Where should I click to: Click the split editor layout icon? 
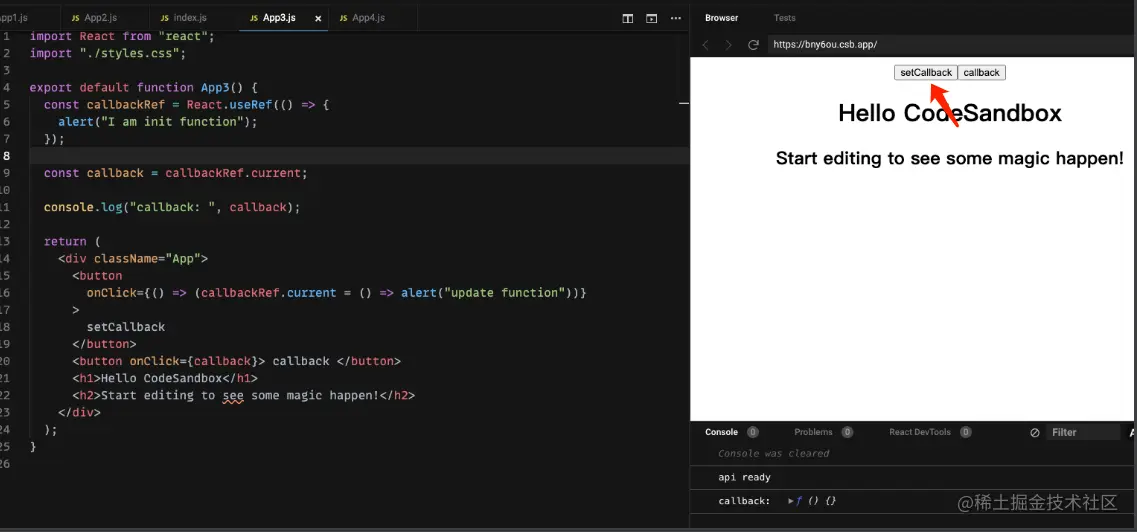pos(628,18)
